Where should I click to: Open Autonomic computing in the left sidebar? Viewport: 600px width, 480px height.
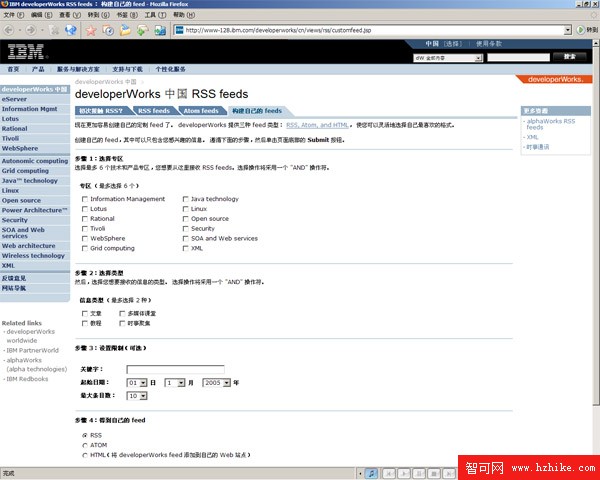click(35, 161)
